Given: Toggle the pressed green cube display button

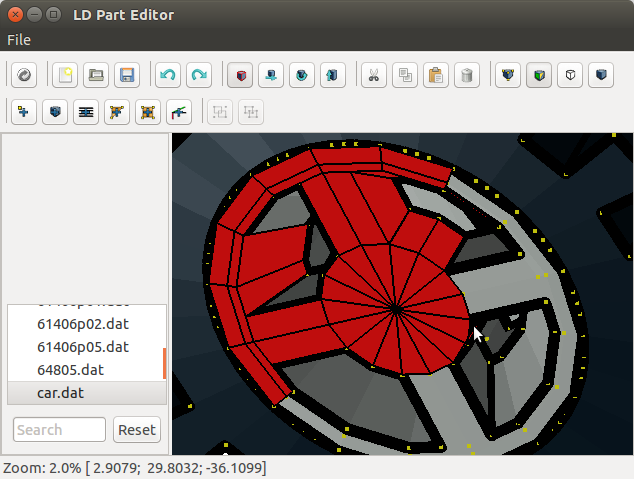Looking at the screenshot, I should click(539, 75).
